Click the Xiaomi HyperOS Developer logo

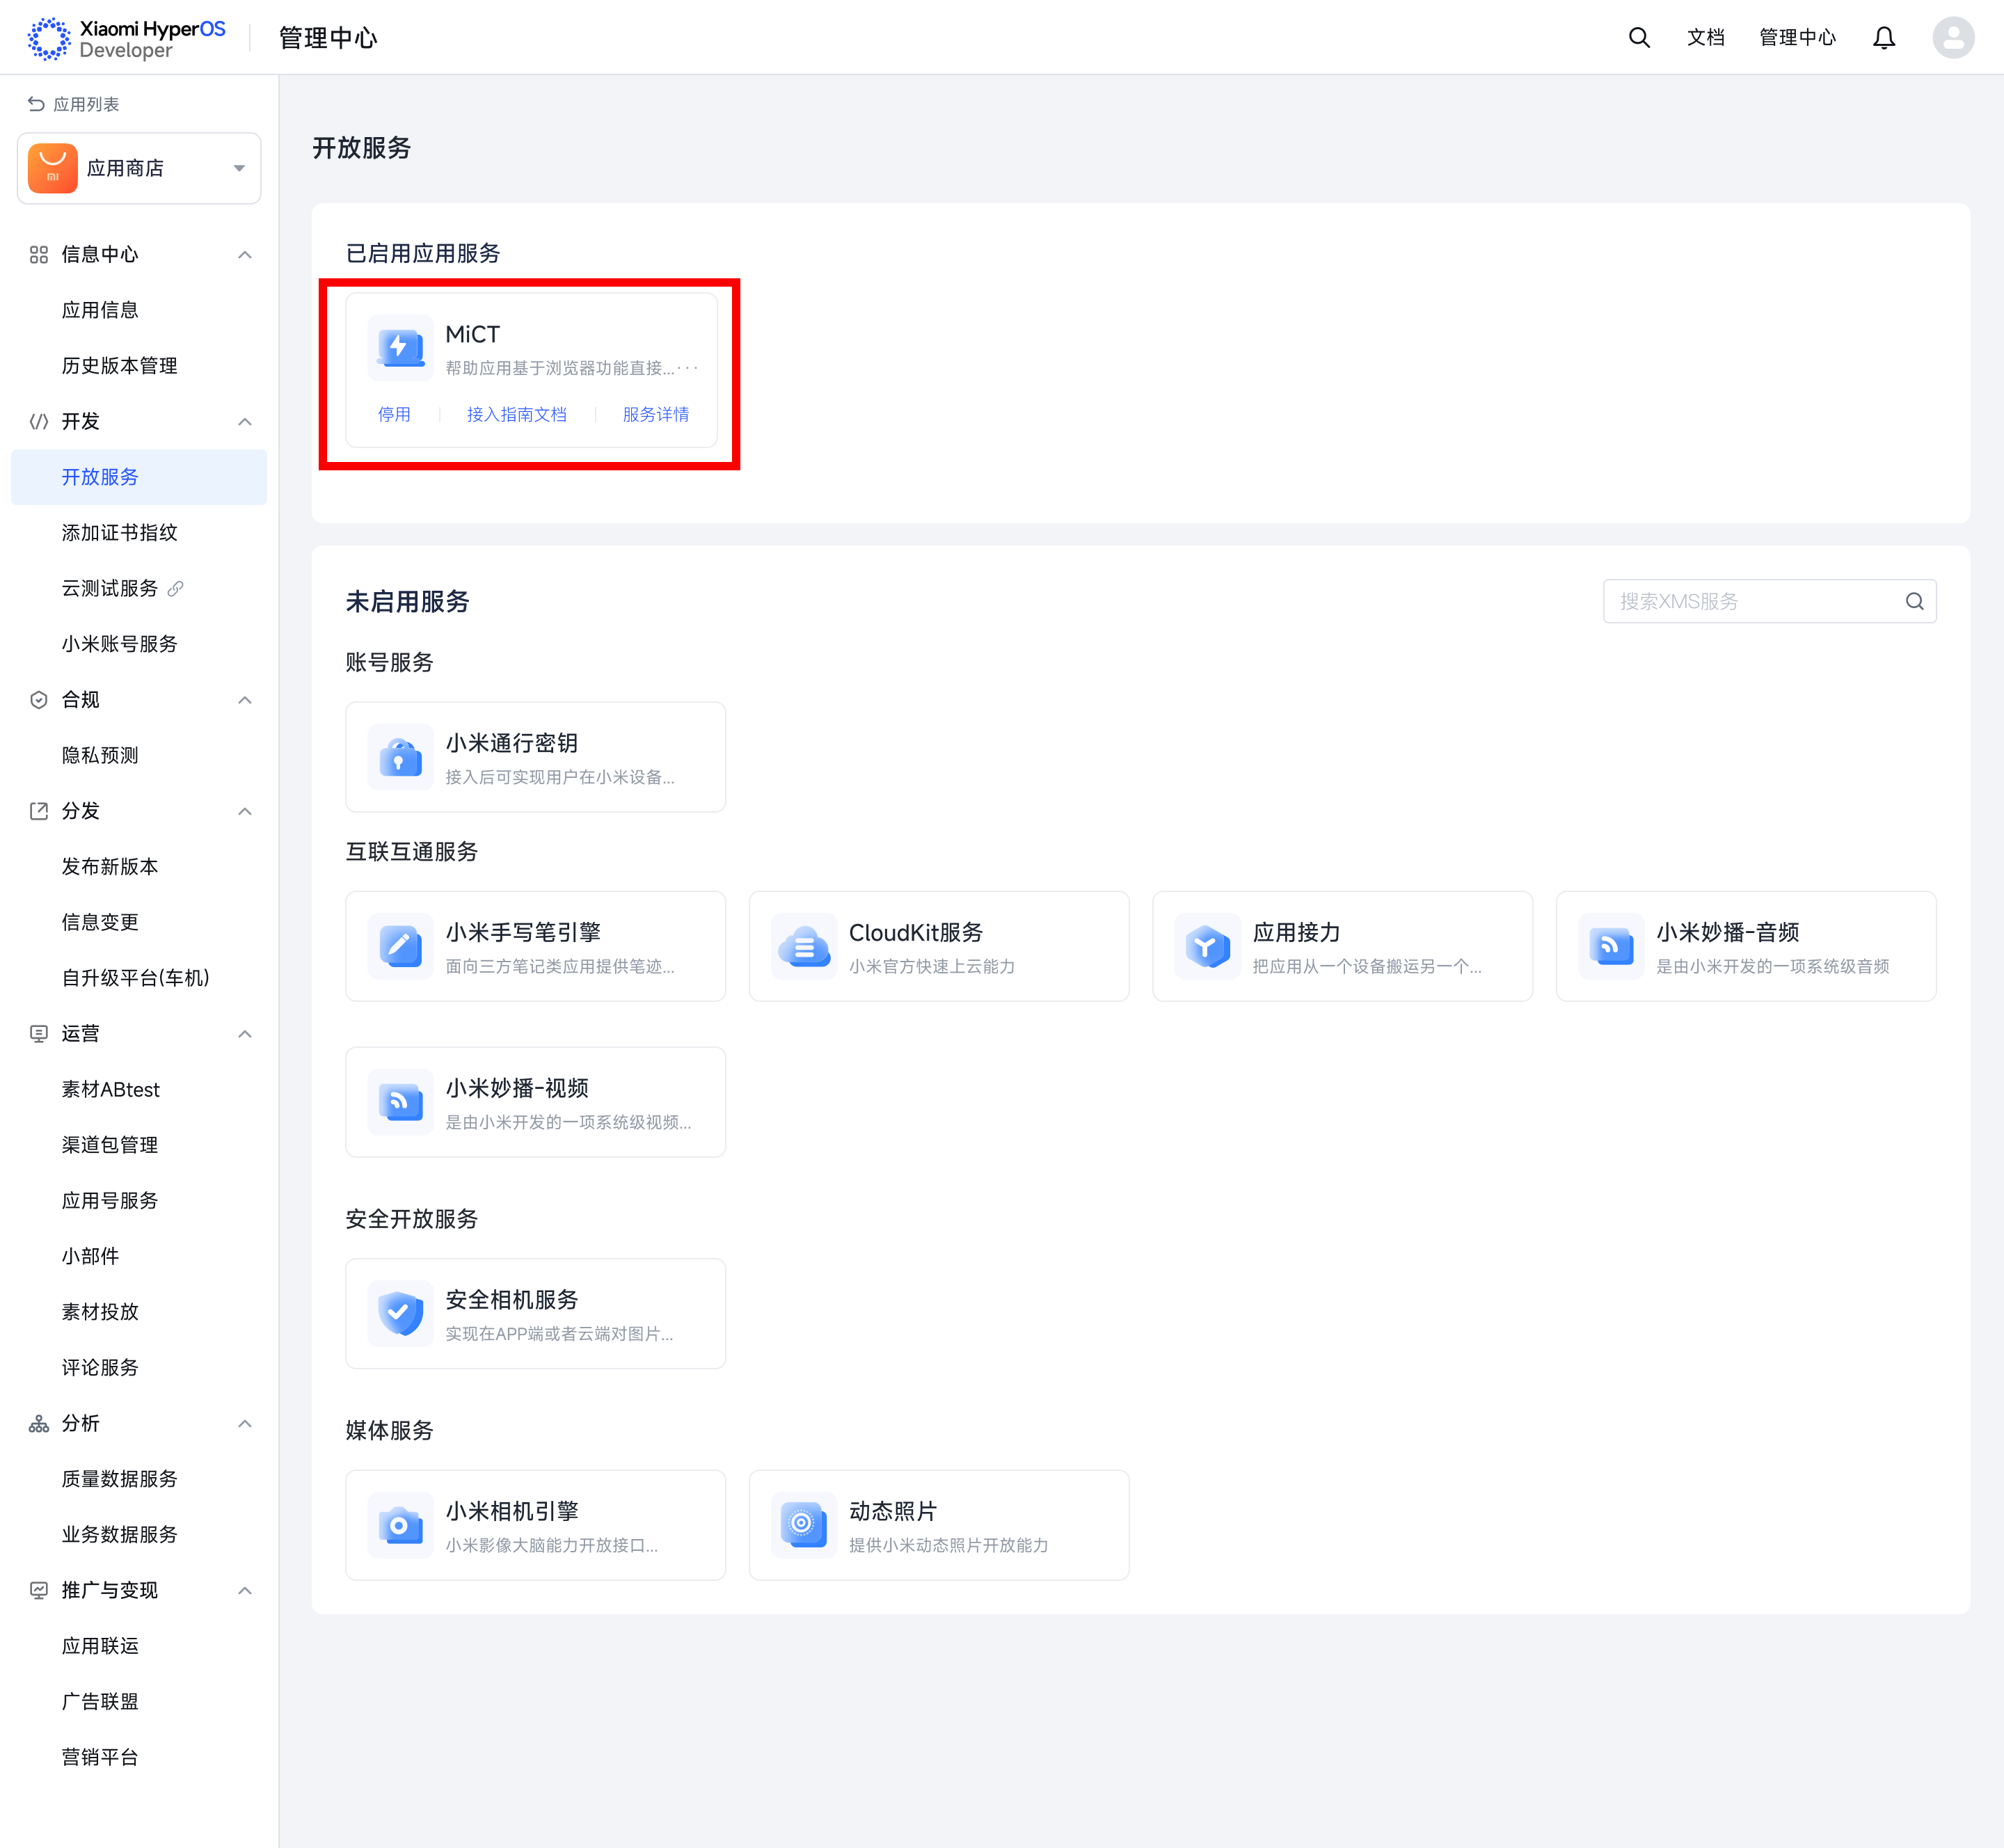pos(126,38)
